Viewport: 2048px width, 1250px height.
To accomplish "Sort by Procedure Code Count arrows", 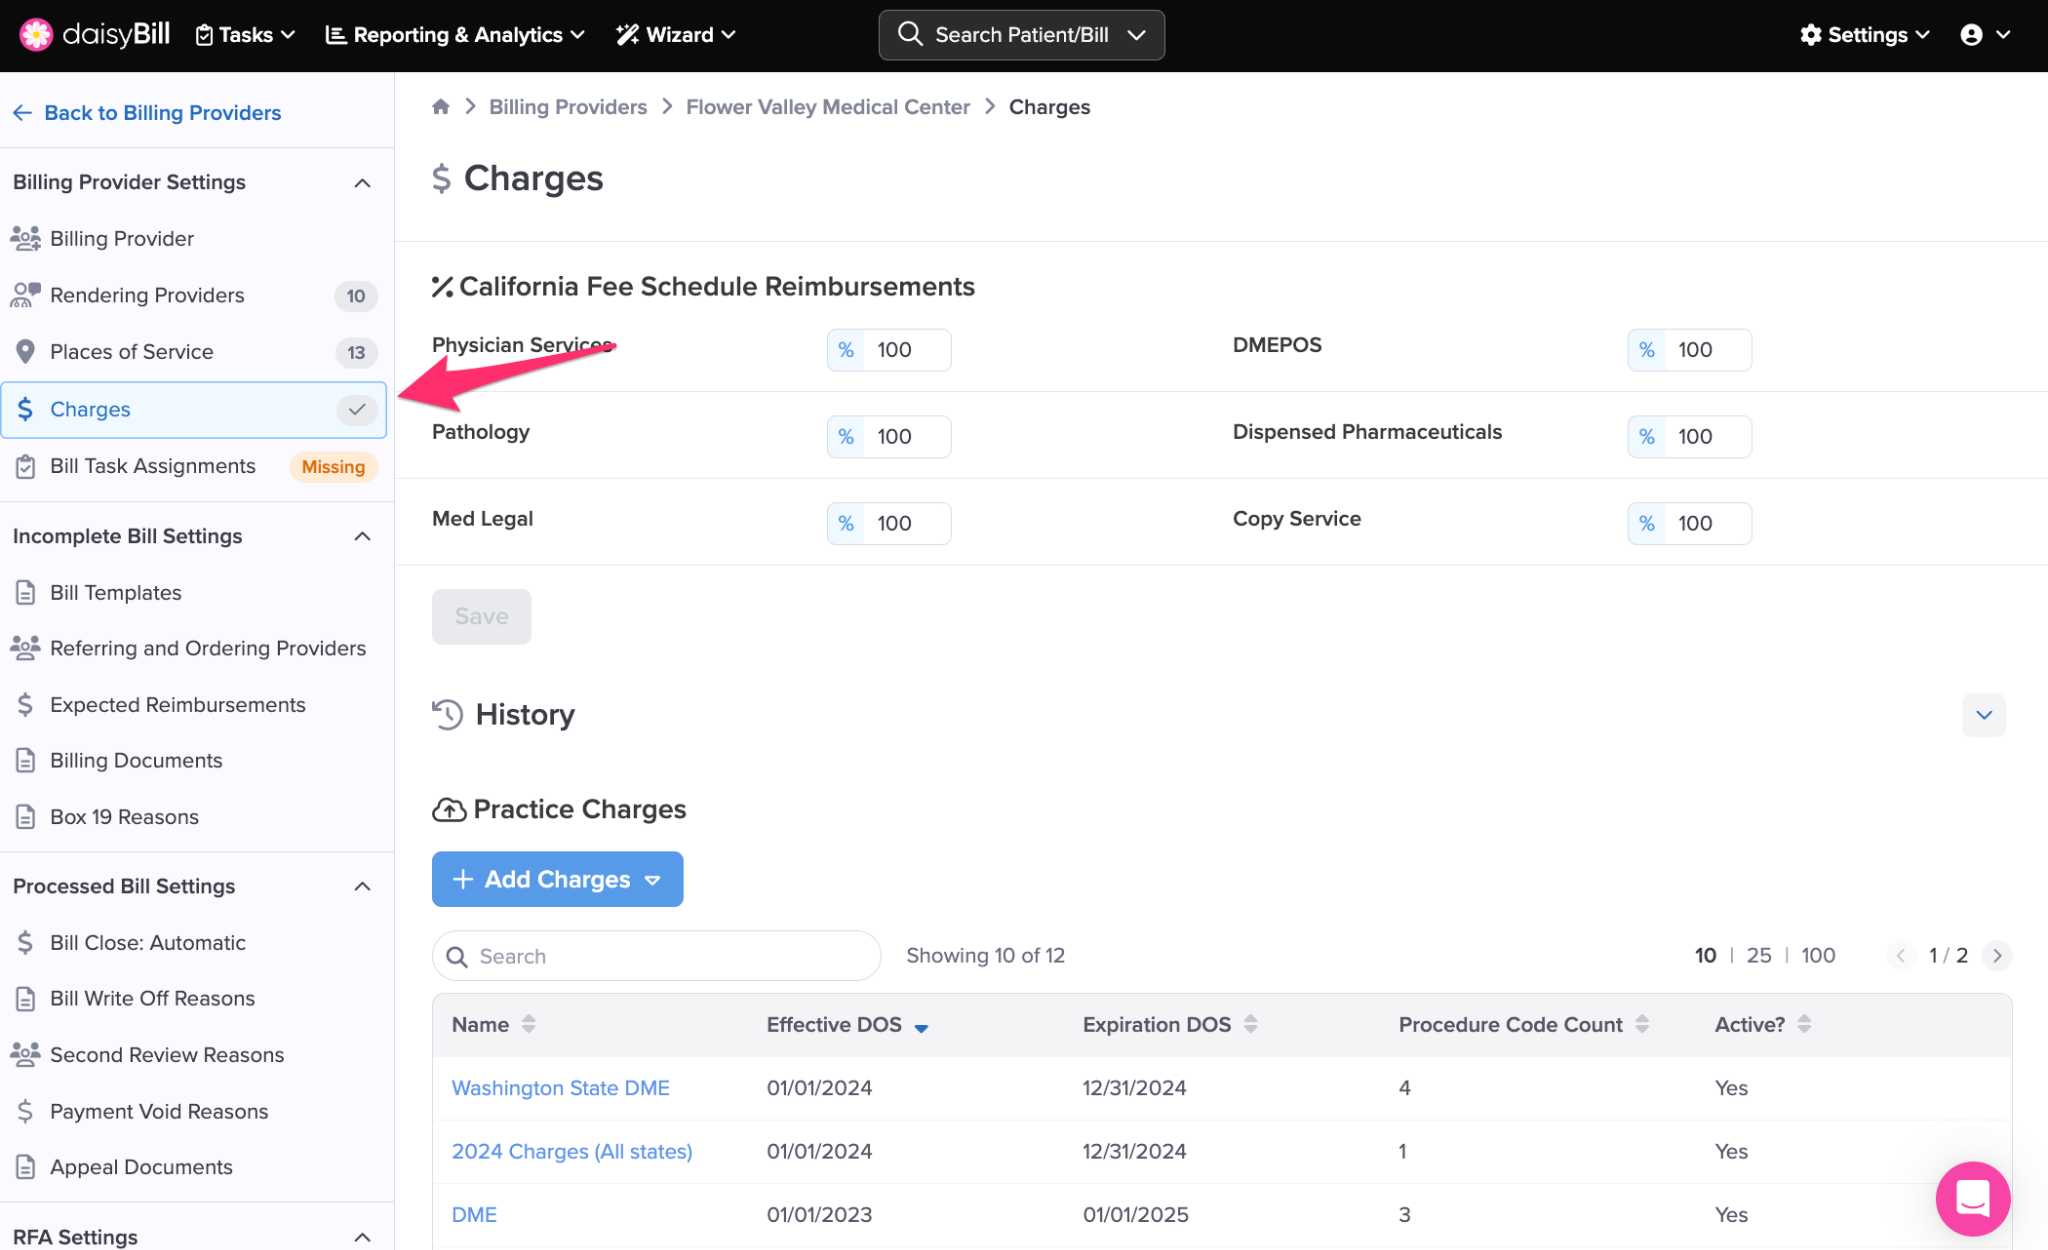I will tap(1642, 1024).
